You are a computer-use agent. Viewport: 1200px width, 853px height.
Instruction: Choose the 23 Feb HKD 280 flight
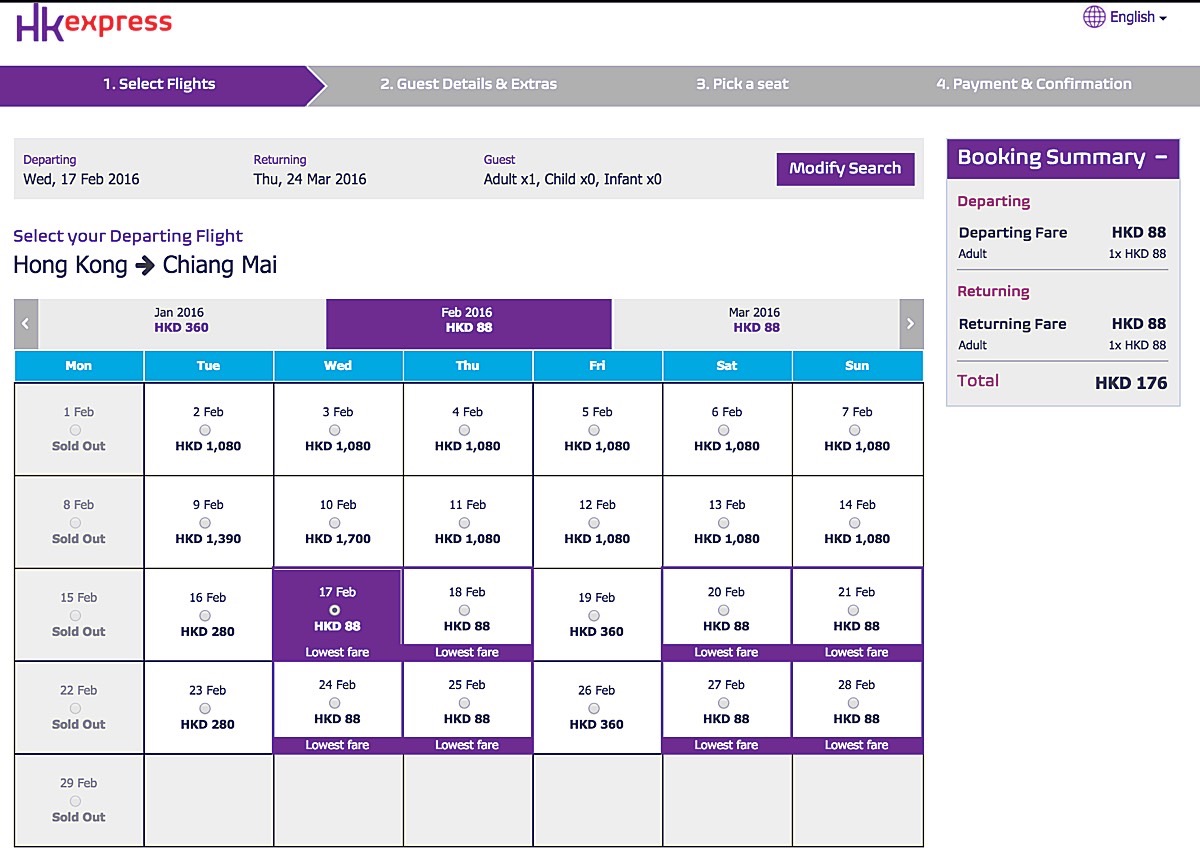(208, 707)
